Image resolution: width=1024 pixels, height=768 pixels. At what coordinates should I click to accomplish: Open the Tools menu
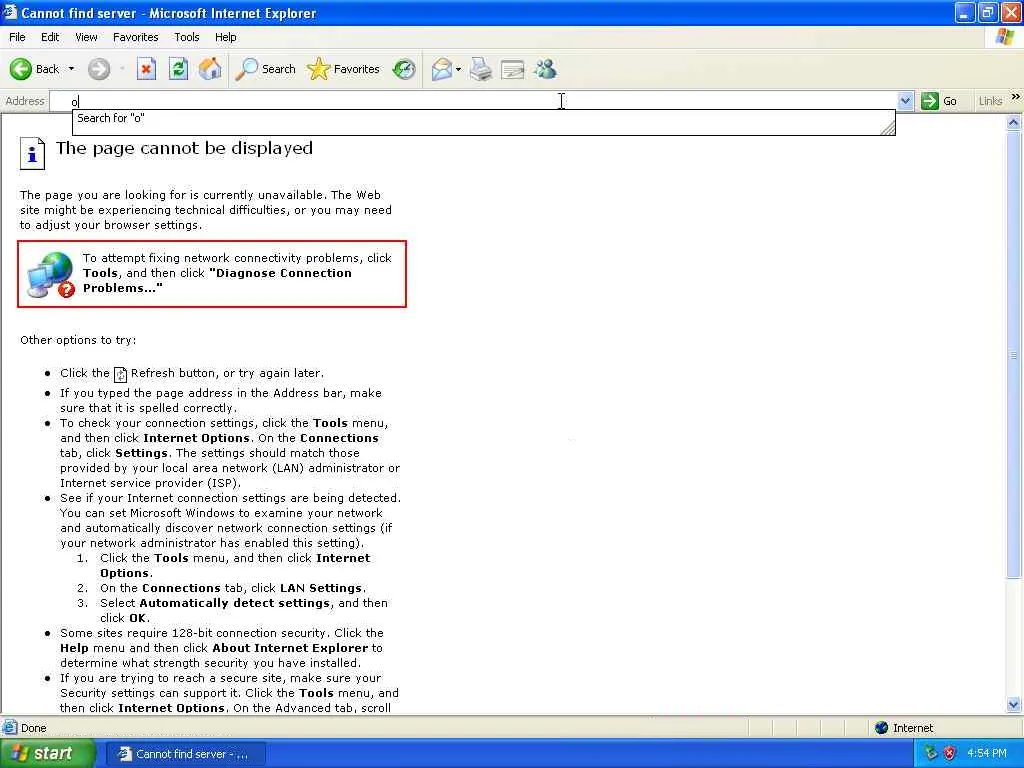tap(187, 37)
